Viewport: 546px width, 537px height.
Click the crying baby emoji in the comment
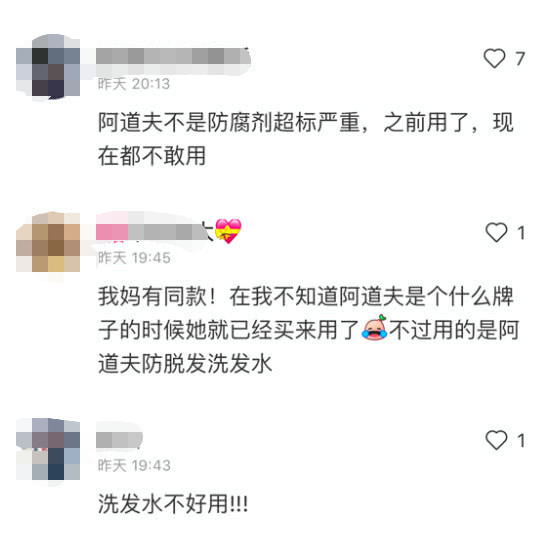tap(374, 328)
